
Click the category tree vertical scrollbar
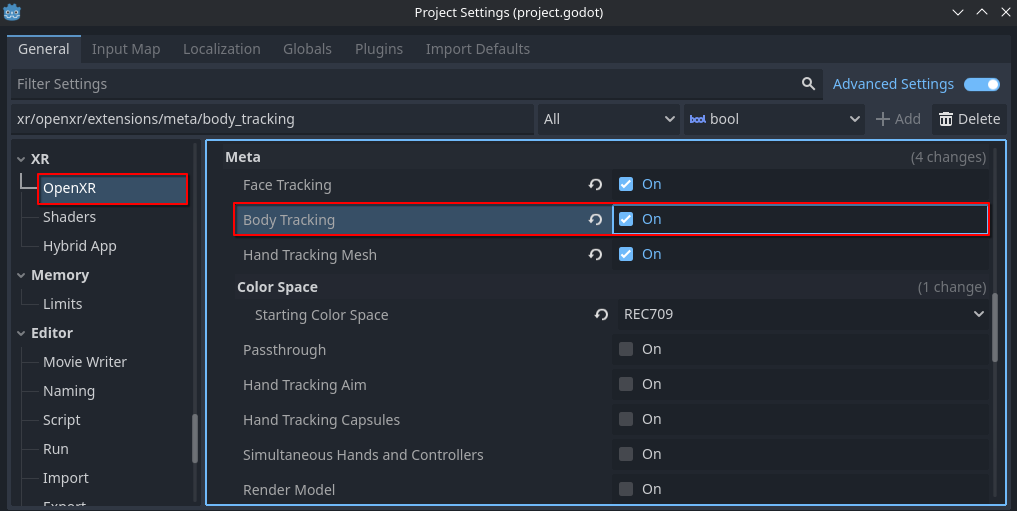pyautogui.click(x=195, y=438)
